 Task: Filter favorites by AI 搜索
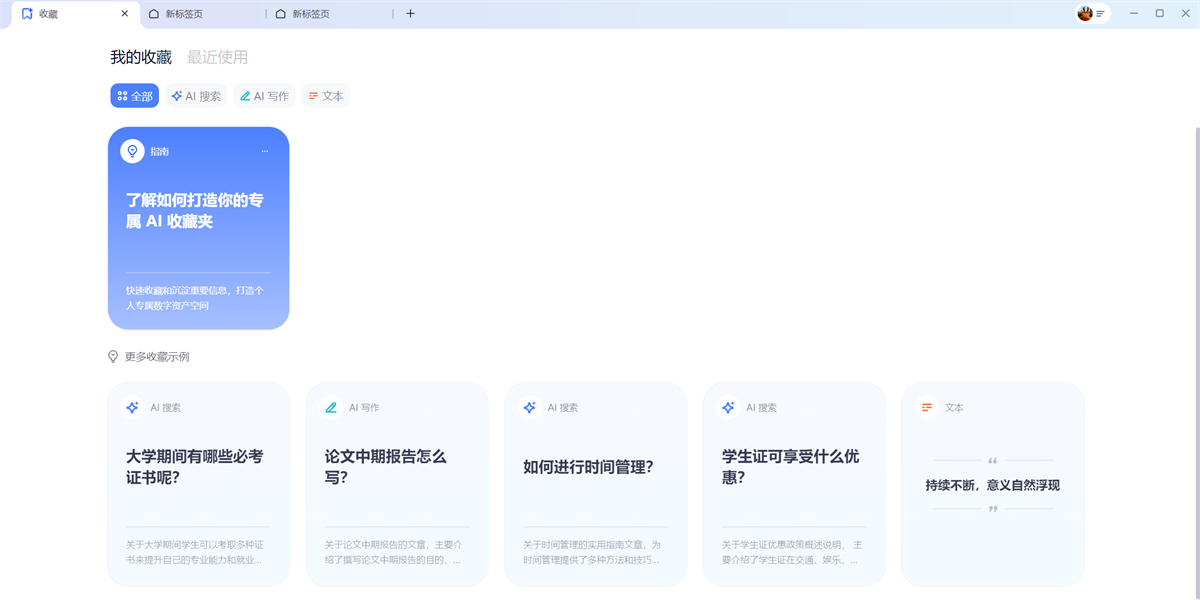click(196, 96)
